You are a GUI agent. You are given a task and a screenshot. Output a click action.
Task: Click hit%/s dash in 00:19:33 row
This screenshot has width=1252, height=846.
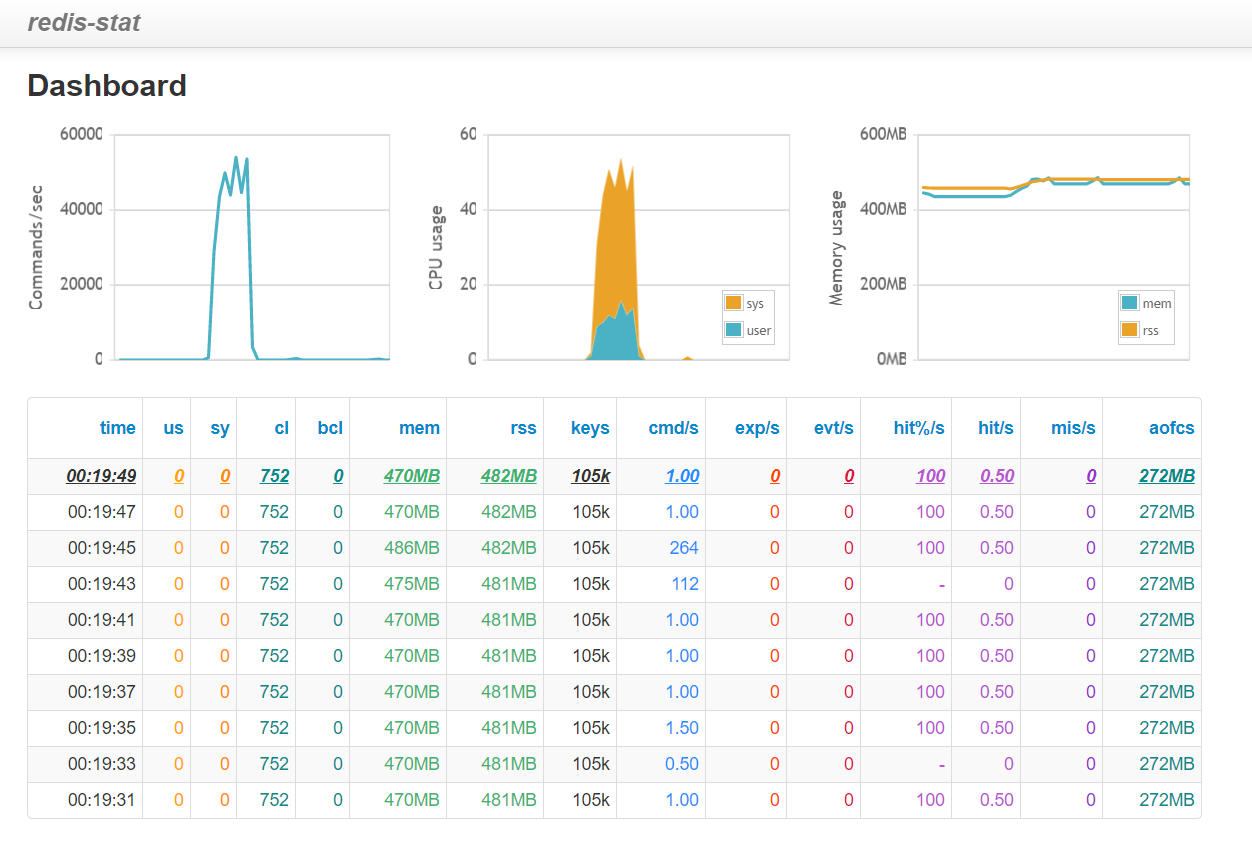click(x=942, y=764)
